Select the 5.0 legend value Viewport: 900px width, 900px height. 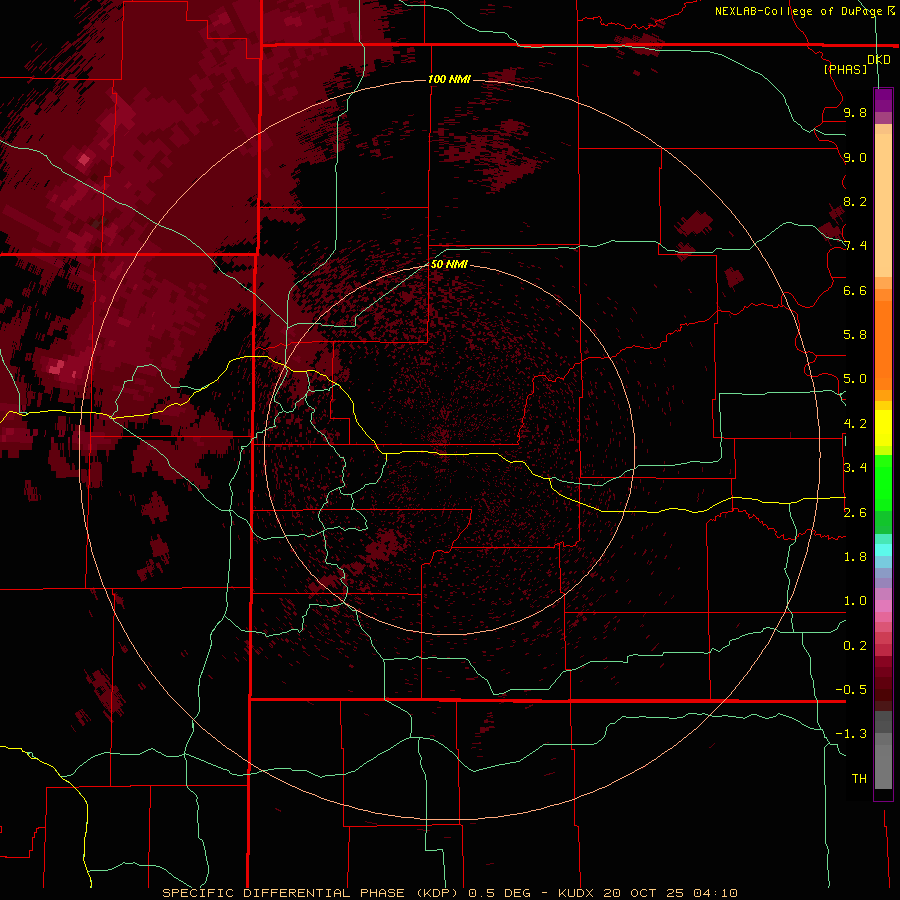point(855,379)
